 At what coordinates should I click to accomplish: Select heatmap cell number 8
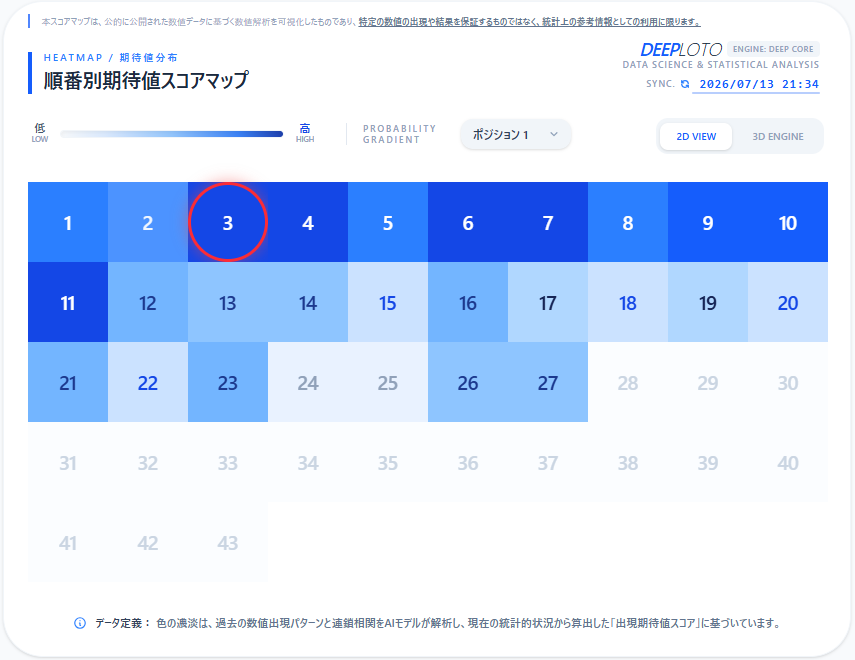pyautogui.click(x=628, y=222)
